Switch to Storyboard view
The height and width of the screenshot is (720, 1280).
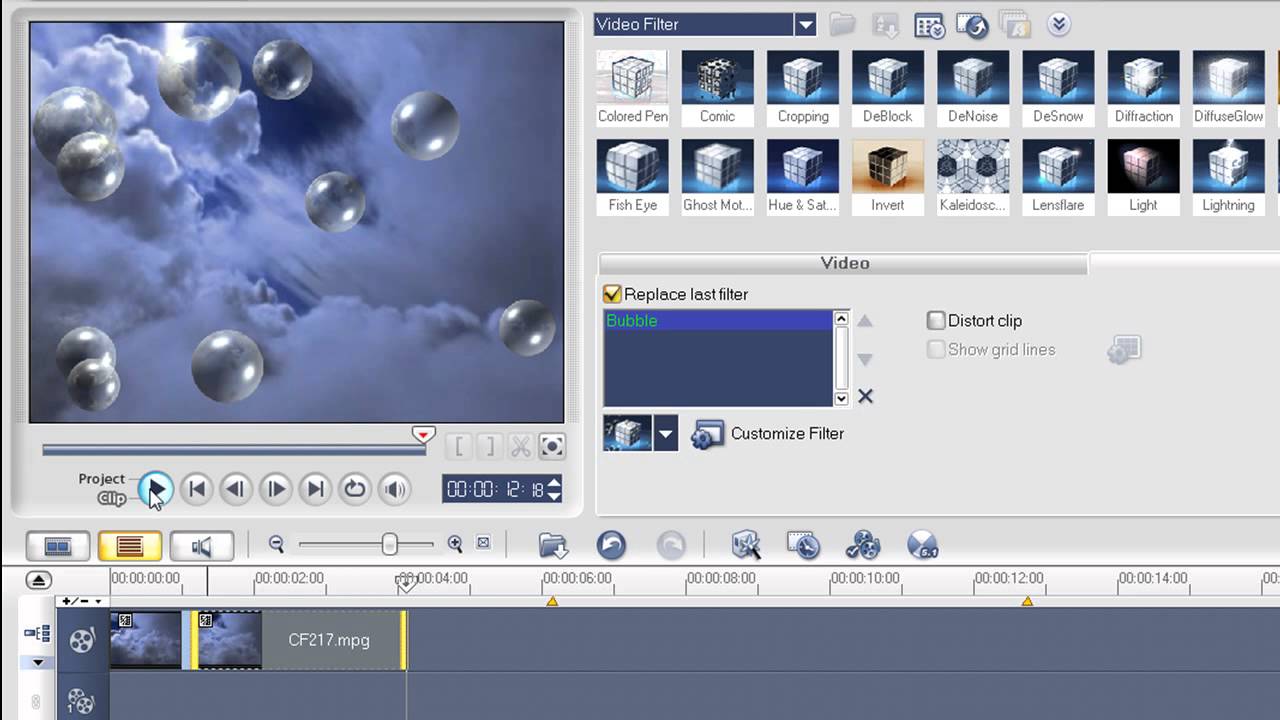(x=57, y=545)
